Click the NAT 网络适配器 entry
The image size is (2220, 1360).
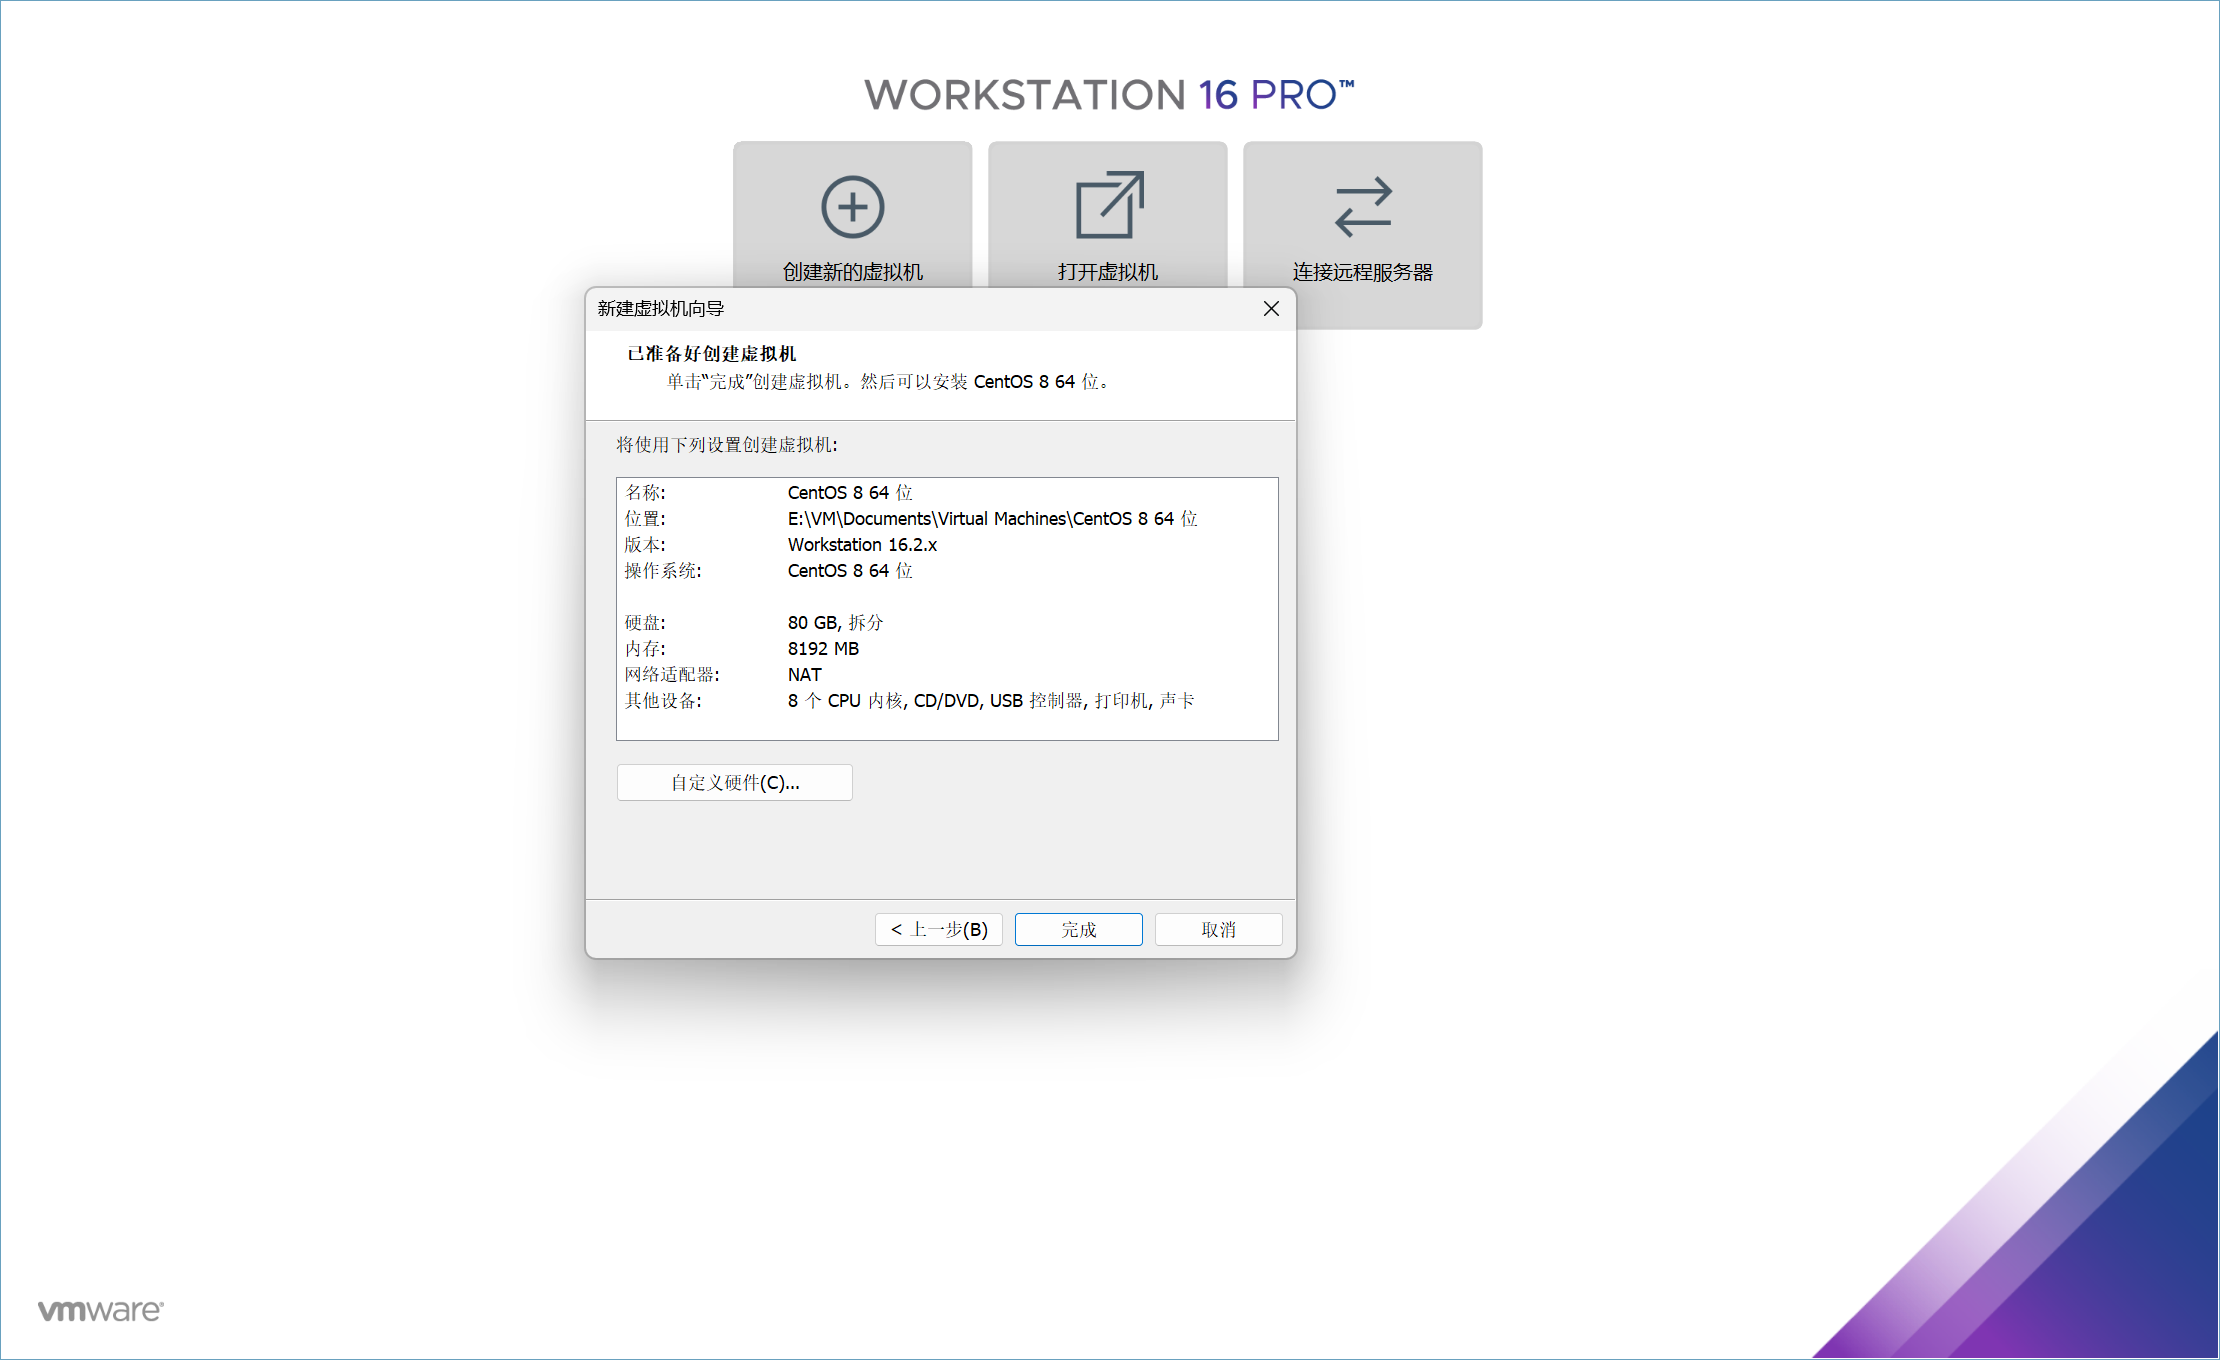pos(803,674)
